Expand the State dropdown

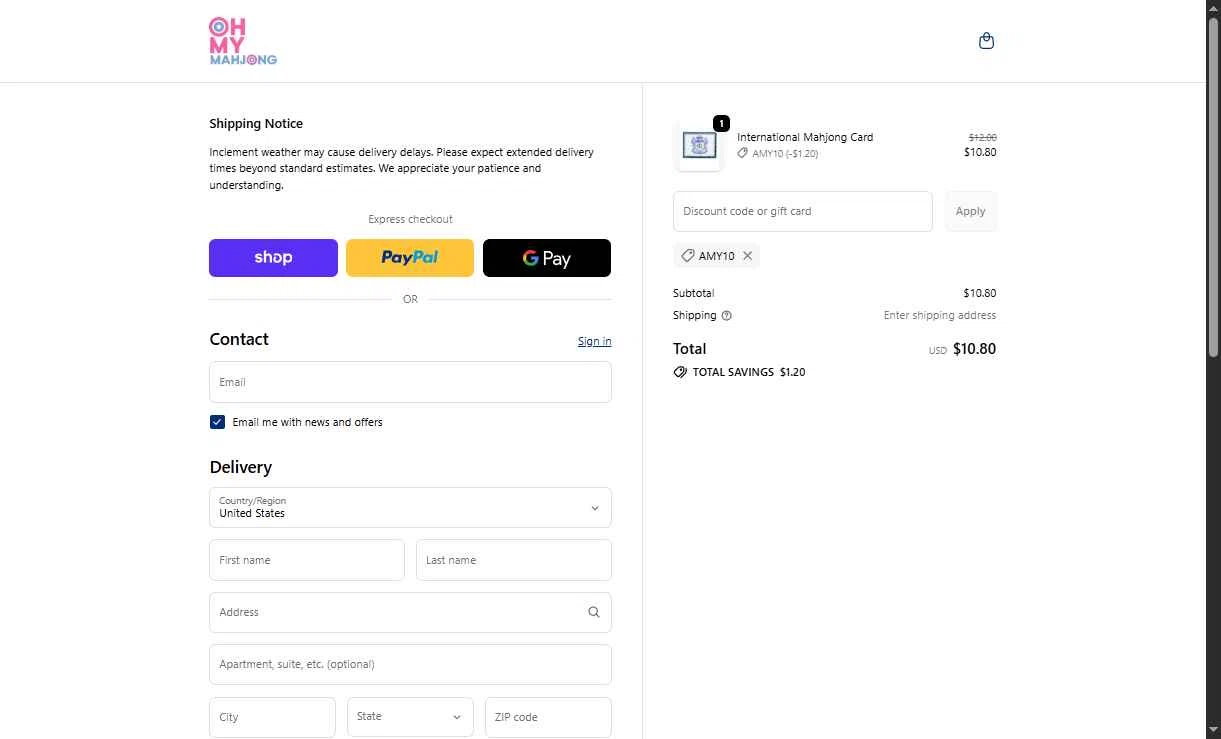(x=410, y=717)
